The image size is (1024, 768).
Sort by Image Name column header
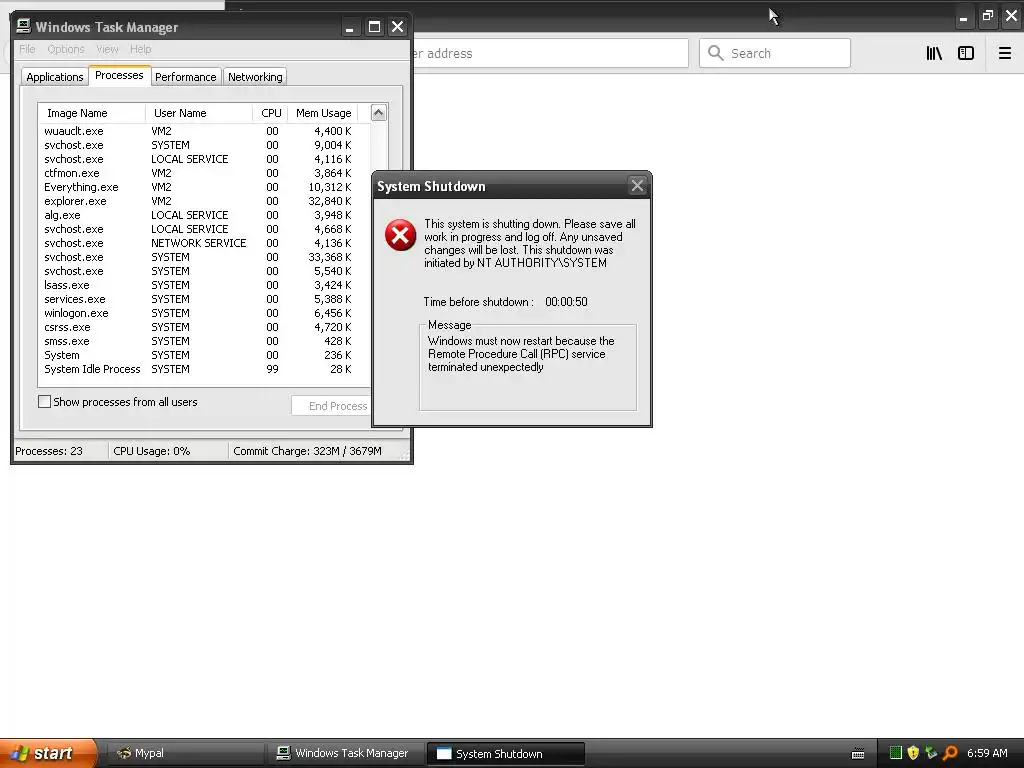click(92, 113)
